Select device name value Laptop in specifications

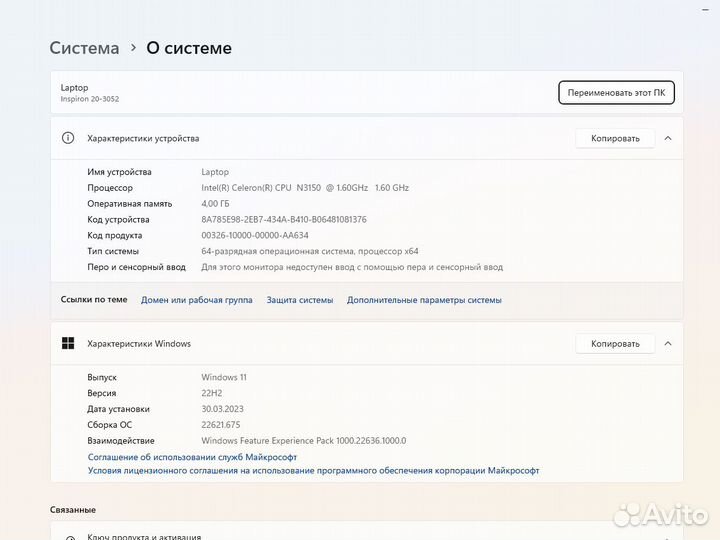tap(215, 172)
